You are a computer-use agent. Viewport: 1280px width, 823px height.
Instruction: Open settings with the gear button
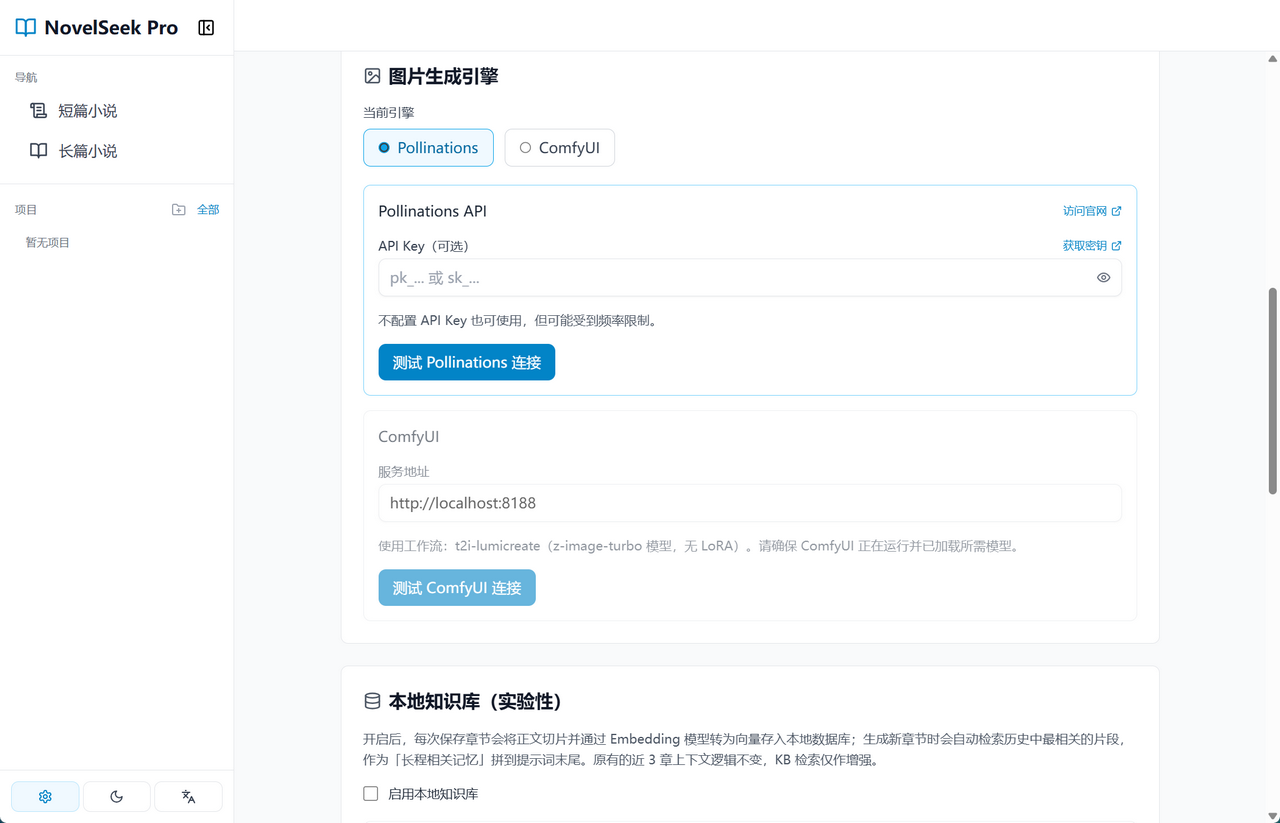click(45, 796)
